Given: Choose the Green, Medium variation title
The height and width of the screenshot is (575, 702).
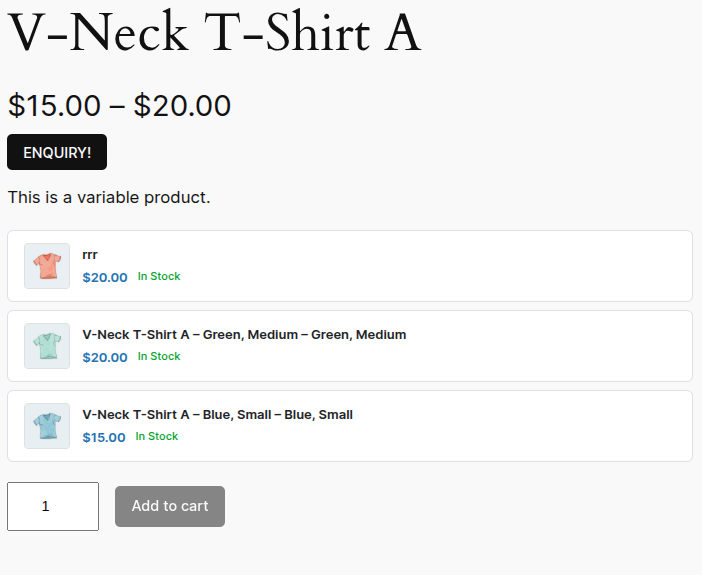Looking at the screenshot, I should pyautogui.click(x=244, y=335).
